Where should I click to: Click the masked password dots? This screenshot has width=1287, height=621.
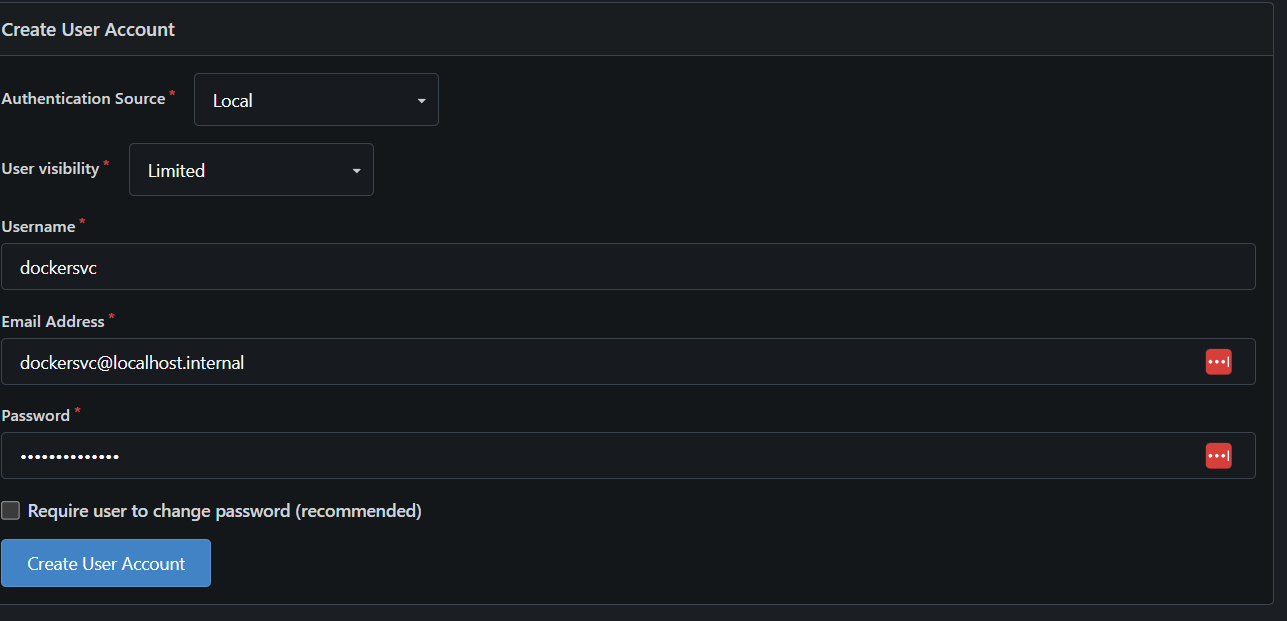(70, 457)
